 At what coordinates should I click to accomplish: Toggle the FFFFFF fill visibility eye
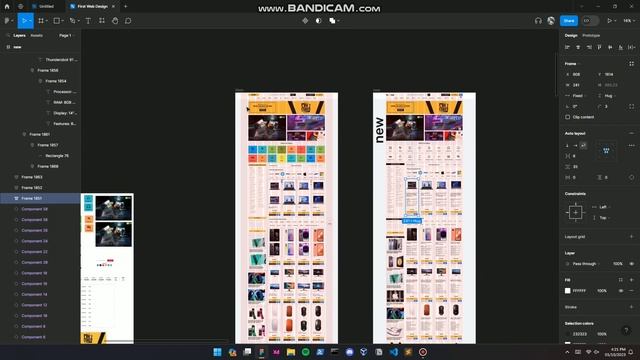point(621,291)
